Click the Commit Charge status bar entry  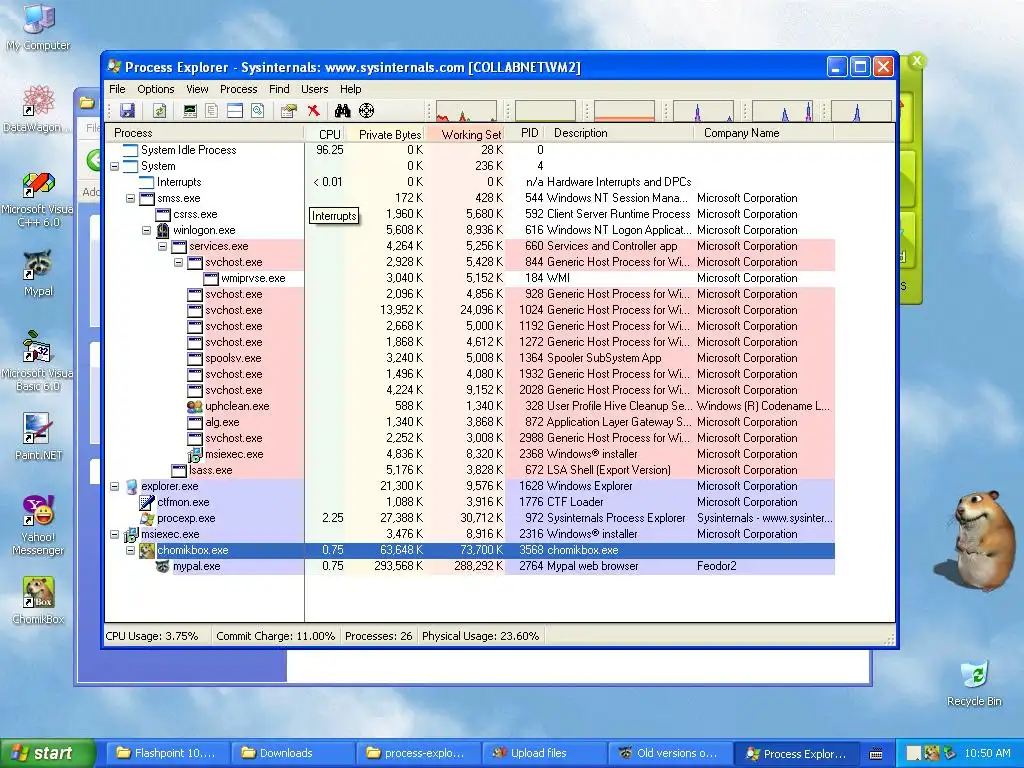pos(275,636)
